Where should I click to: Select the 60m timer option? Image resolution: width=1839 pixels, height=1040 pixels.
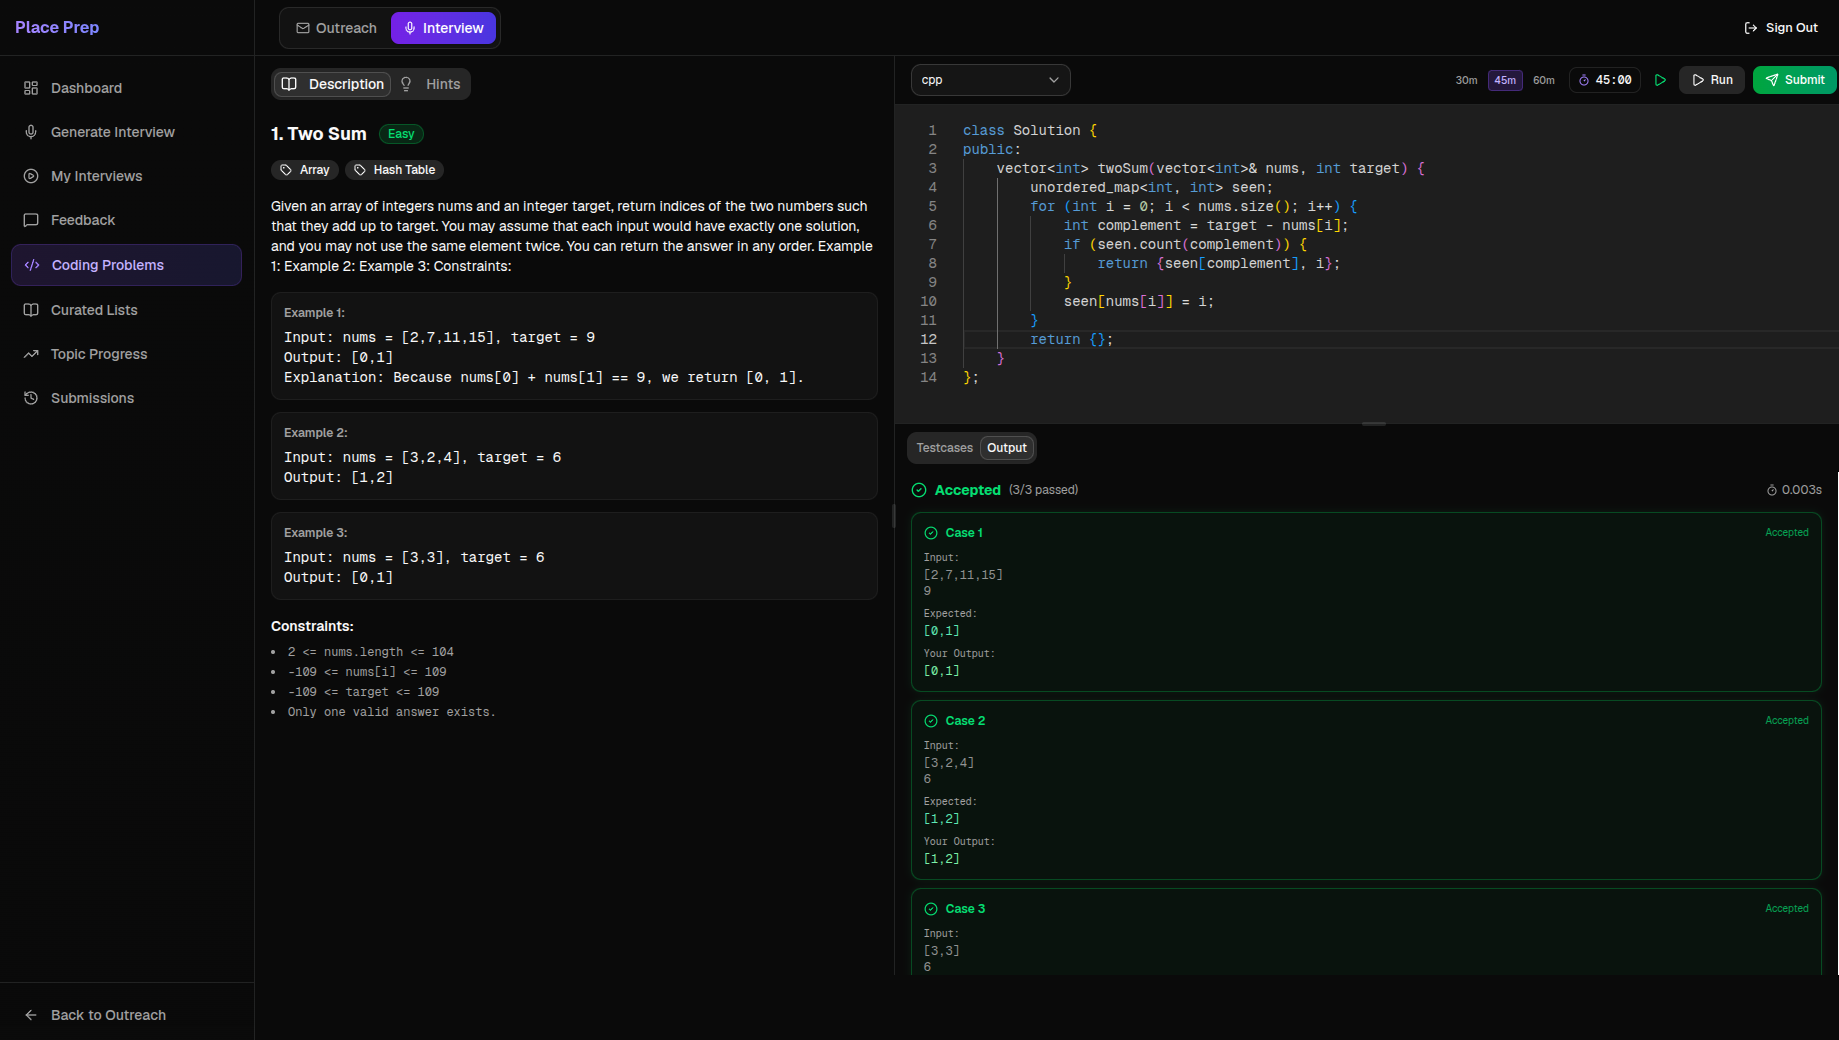[x=1544, y=80]
